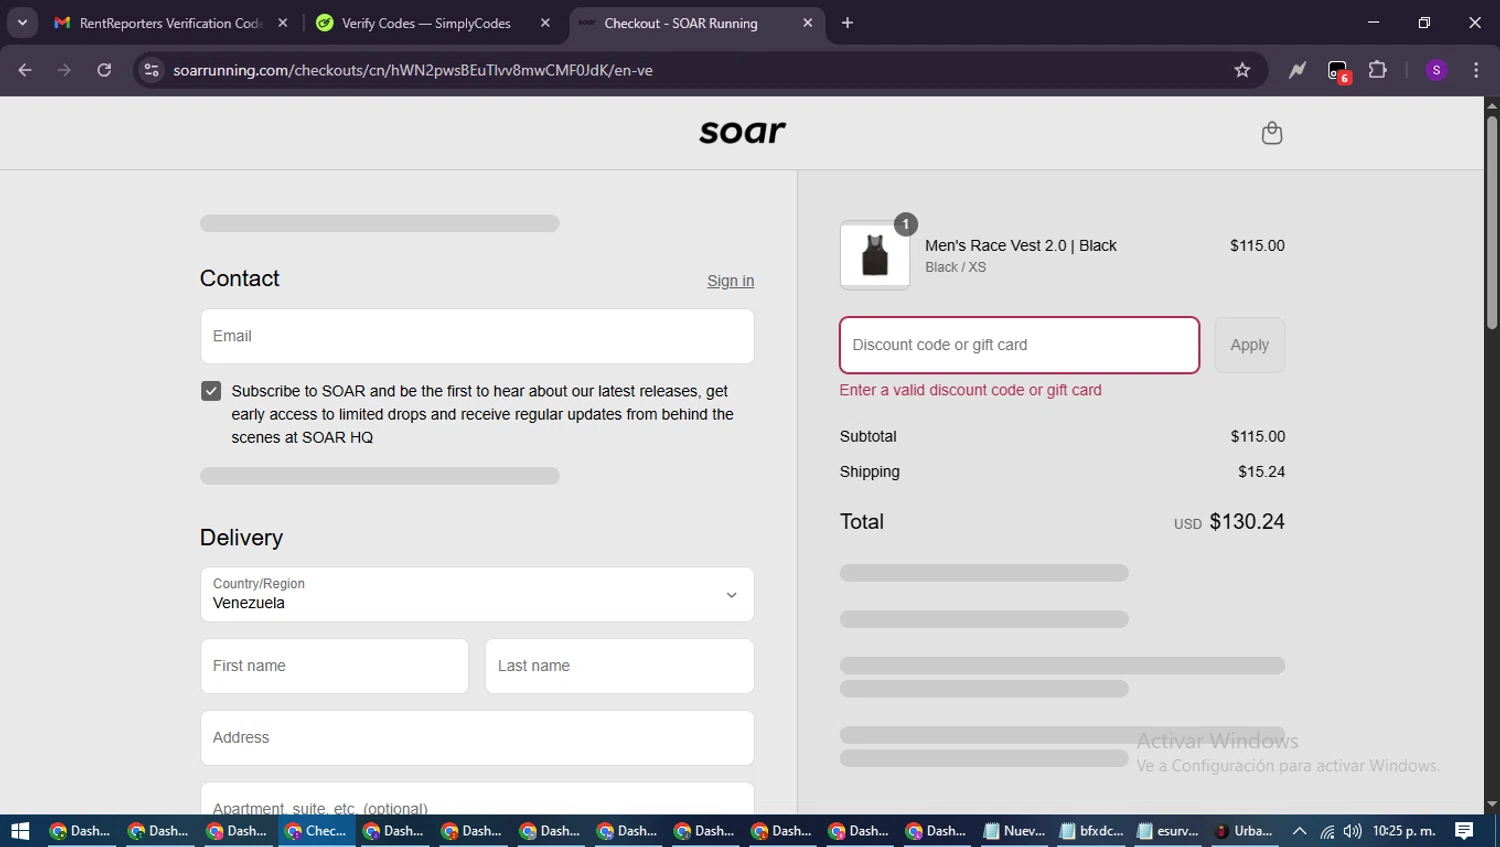Click the Discount code or gift card field

(x=1019, y=345)
